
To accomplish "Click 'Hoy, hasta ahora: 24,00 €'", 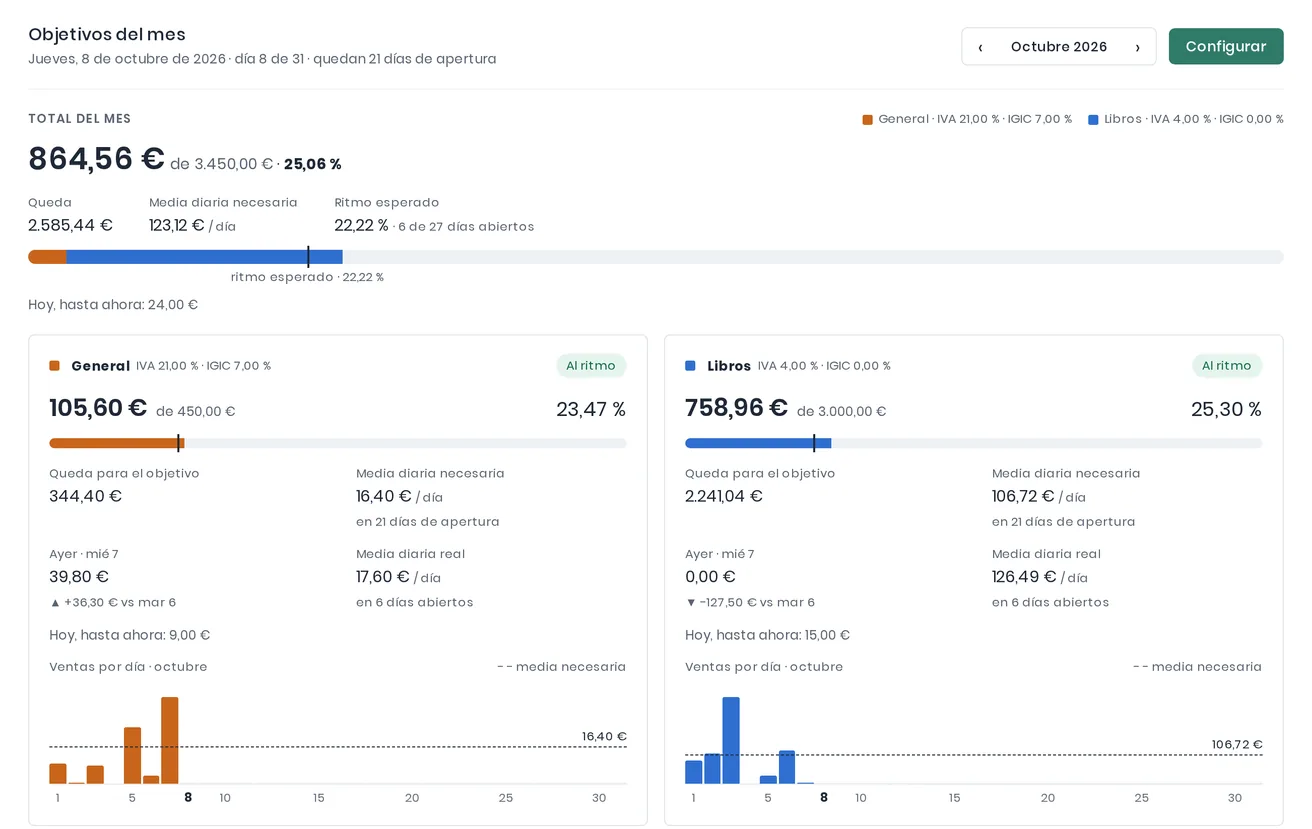I will tap(113, 304).
